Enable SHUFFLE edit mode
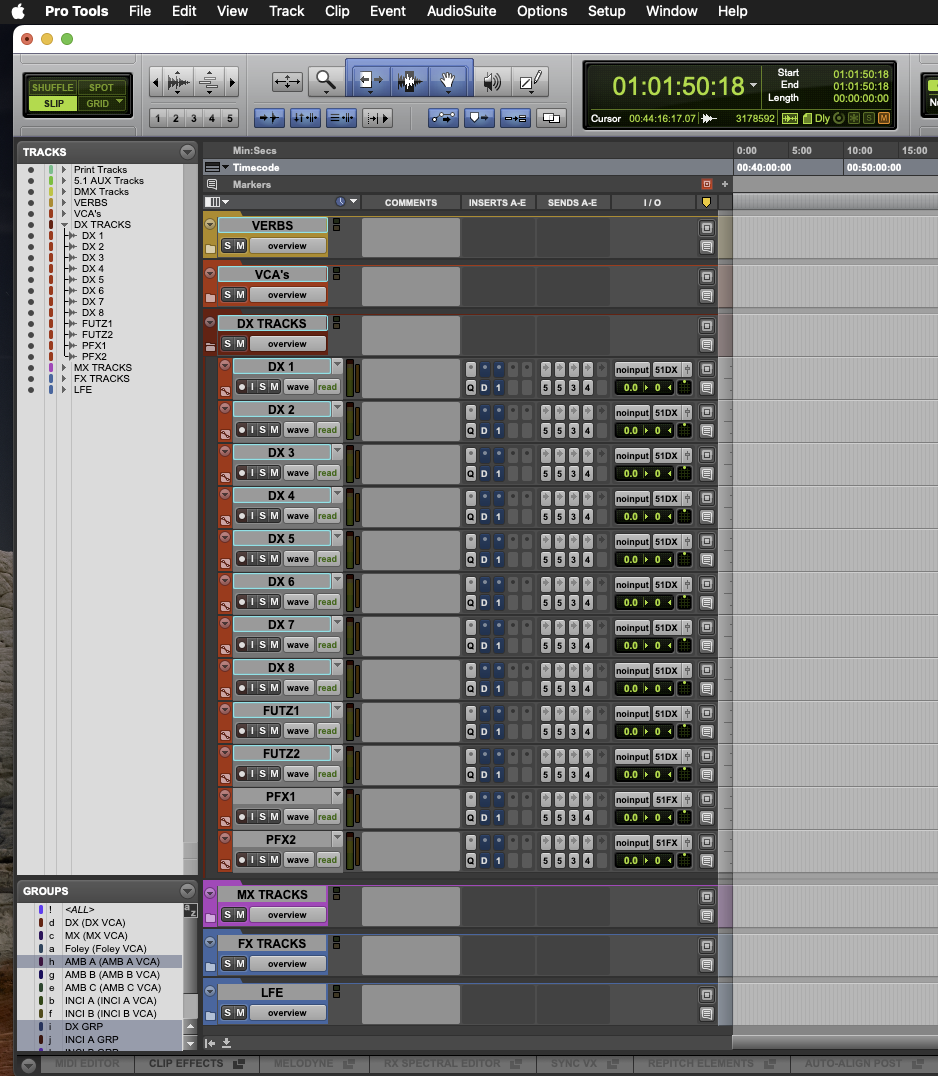The width and height of the screenshot is (938, 1076). pos(52,87)
